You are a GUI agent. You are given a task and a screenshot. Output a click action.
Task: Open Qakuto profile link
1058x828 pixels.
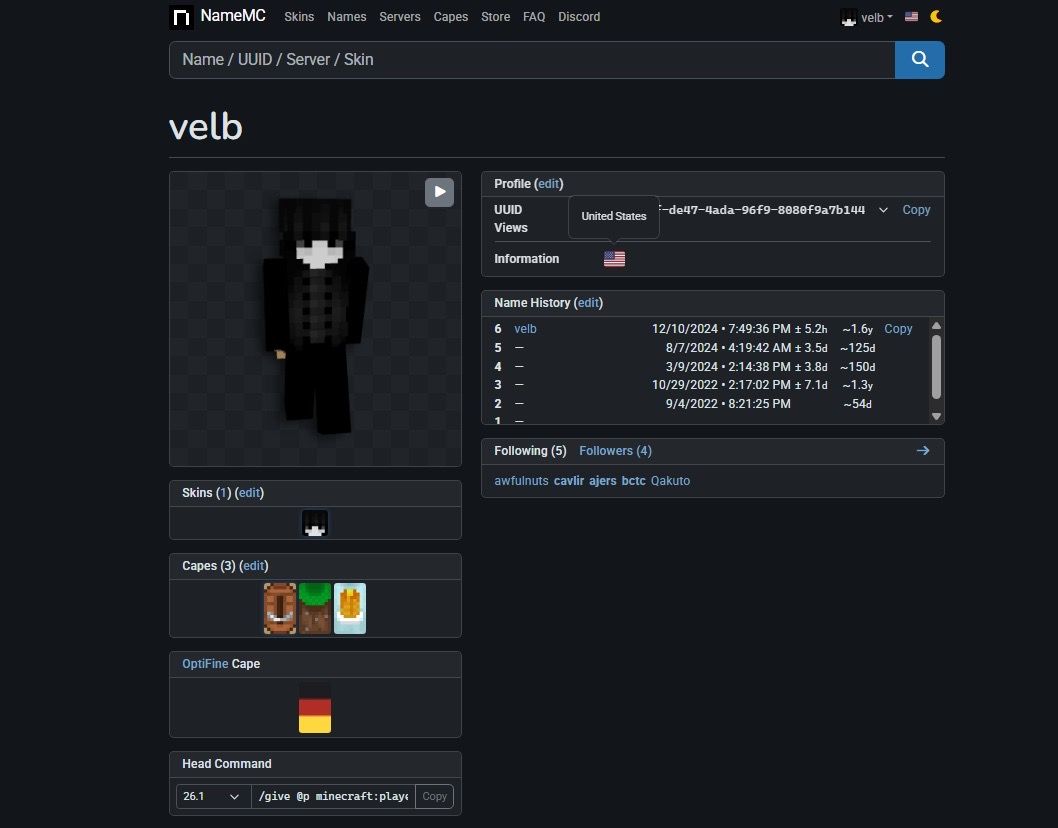(x=670, y=480)
